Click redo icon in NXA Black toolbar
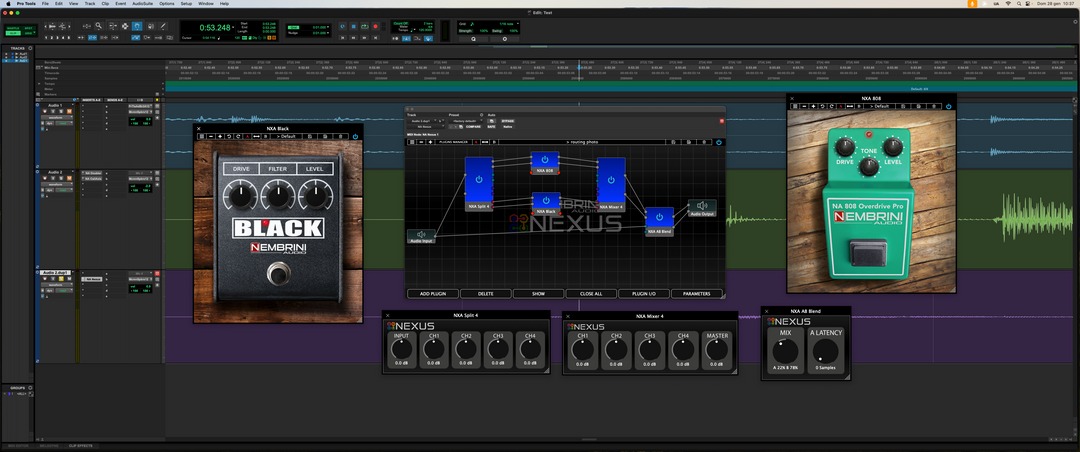1080x452 pixels. click(238, 136)
